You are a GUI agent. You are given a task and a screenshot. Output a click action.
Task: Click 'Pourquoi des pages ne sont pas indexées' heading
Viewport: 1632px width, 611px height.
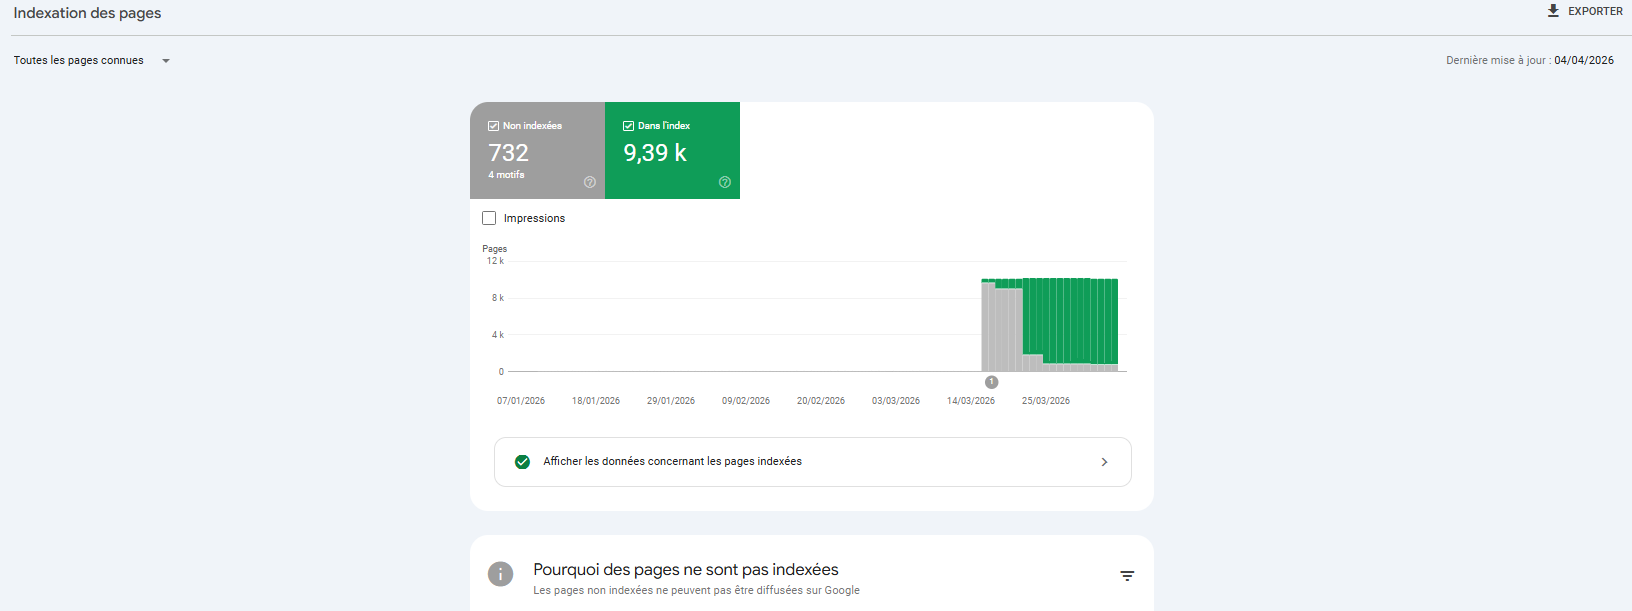pyautogui.click(x=686, y=570)
